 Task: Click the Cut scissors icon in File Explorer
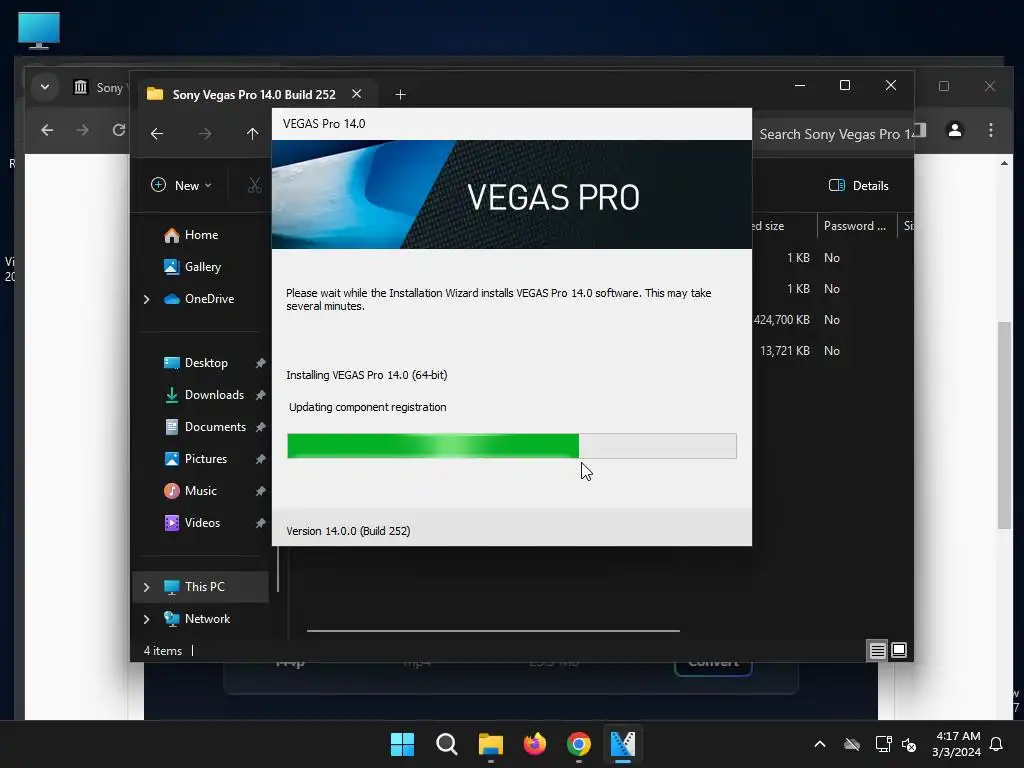coord(255,185)
